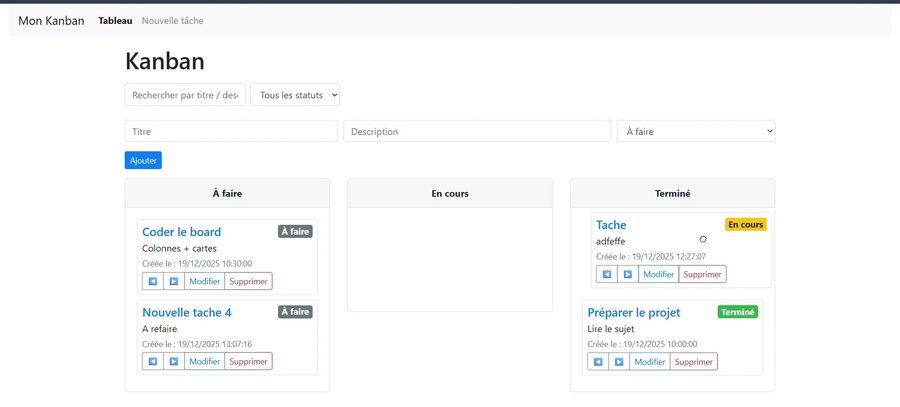
Task: Click the 'adfeffe' description text
Action: (611, 241)
